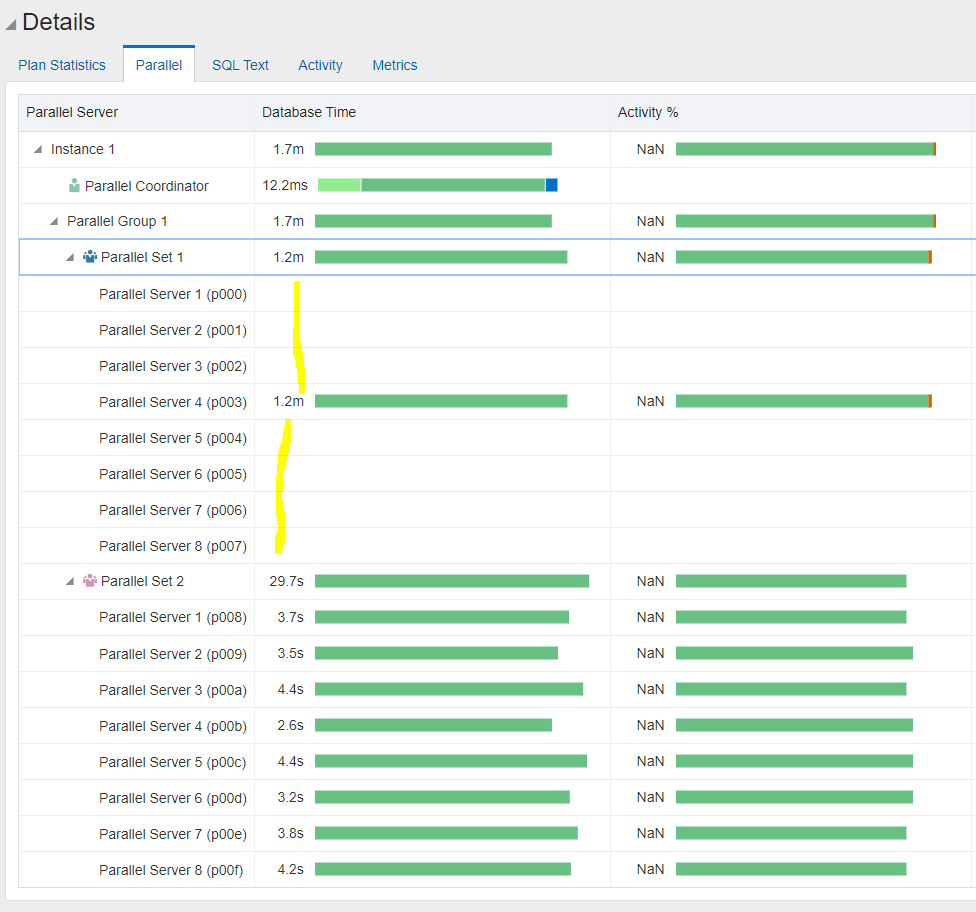The height and width of the screenshot is (912, 976).
Task: Click the Parallel Set 2 Activity % bar
Action: (x=791, y=581)
